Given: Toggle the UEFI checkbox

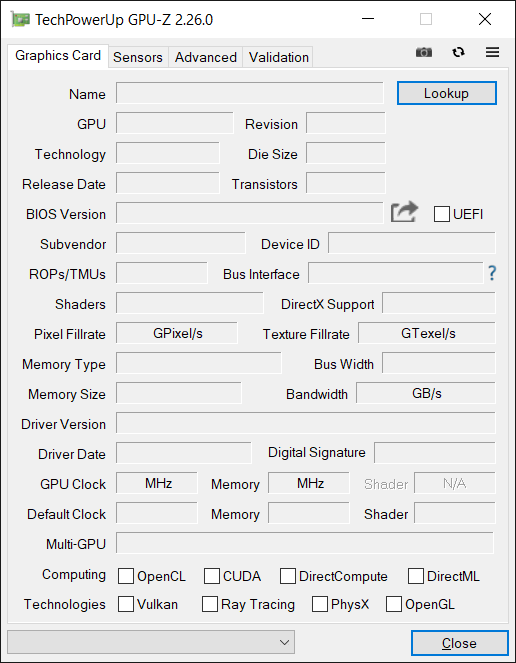Looking at the screenshot, I should click(442, 214).
